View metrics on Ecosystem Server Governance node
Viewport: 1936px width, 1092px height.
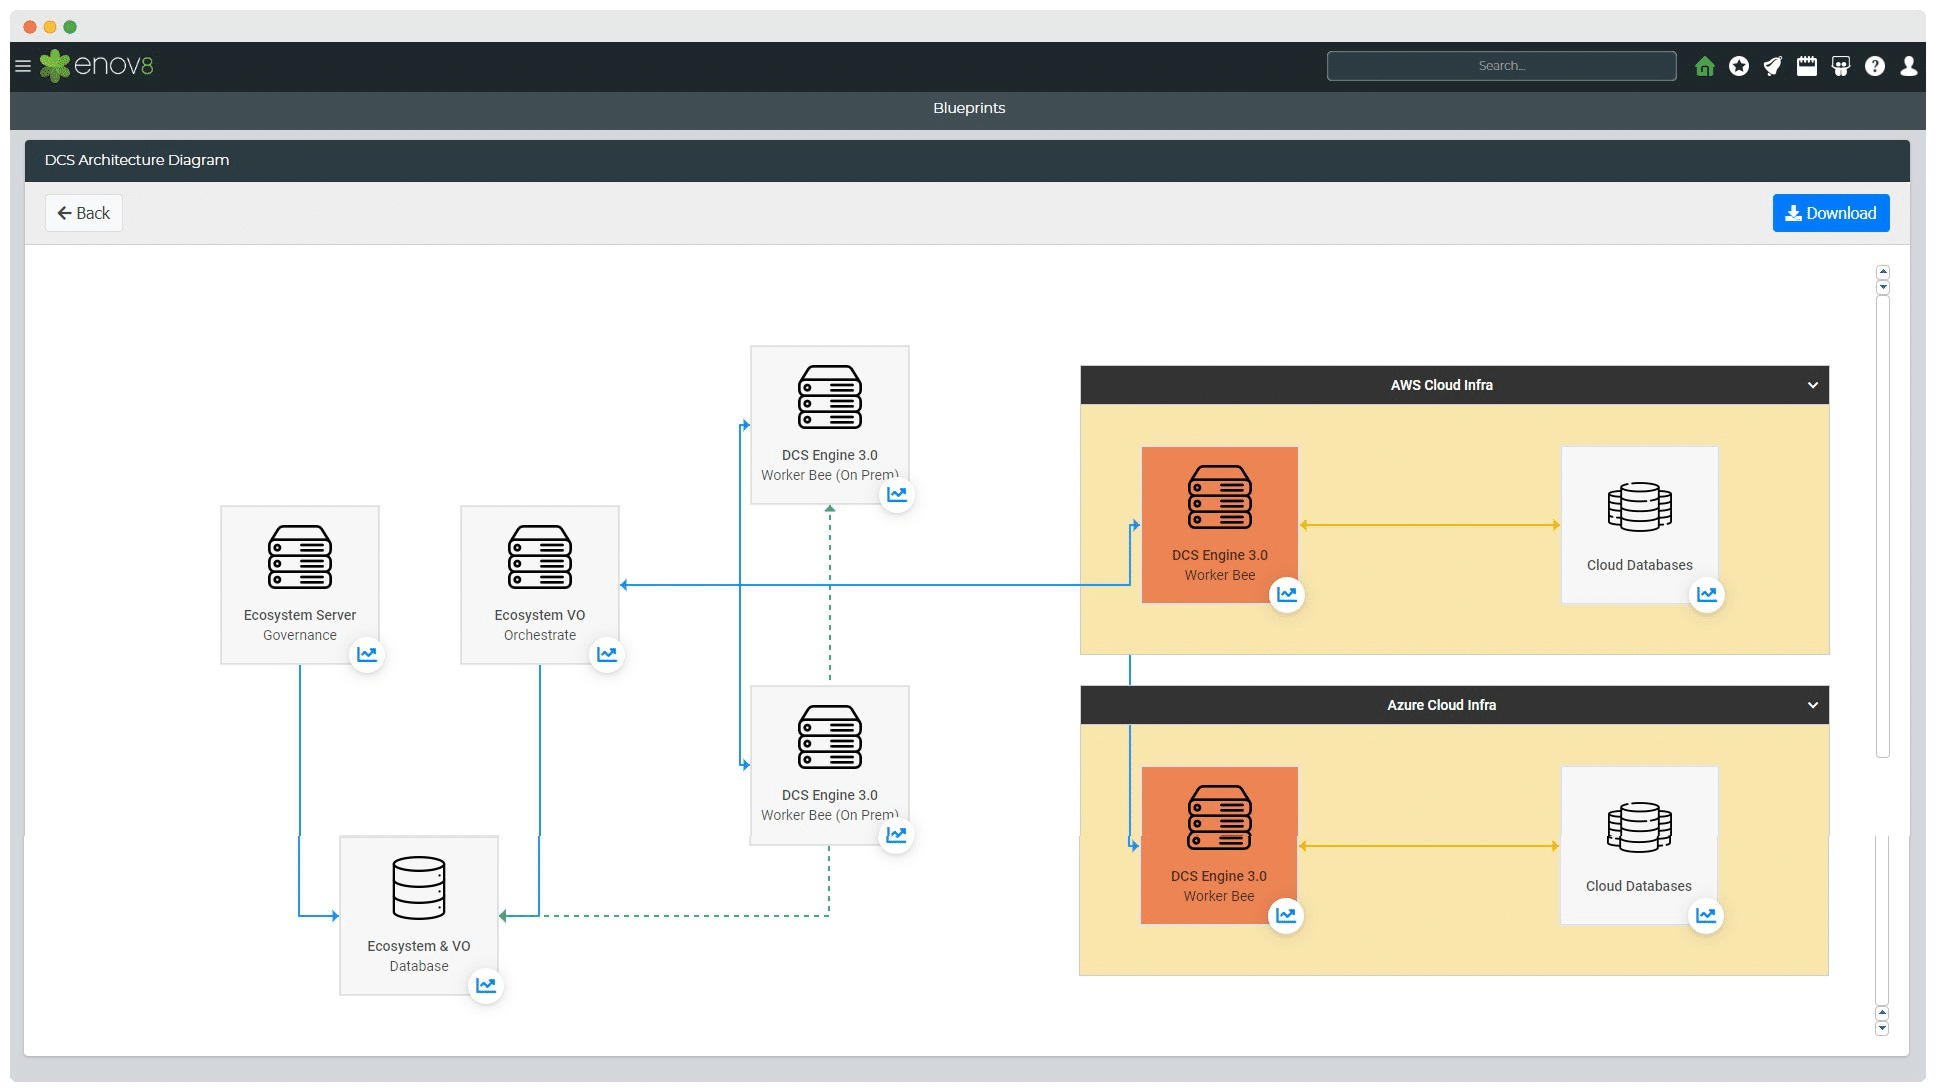(368, 655)
